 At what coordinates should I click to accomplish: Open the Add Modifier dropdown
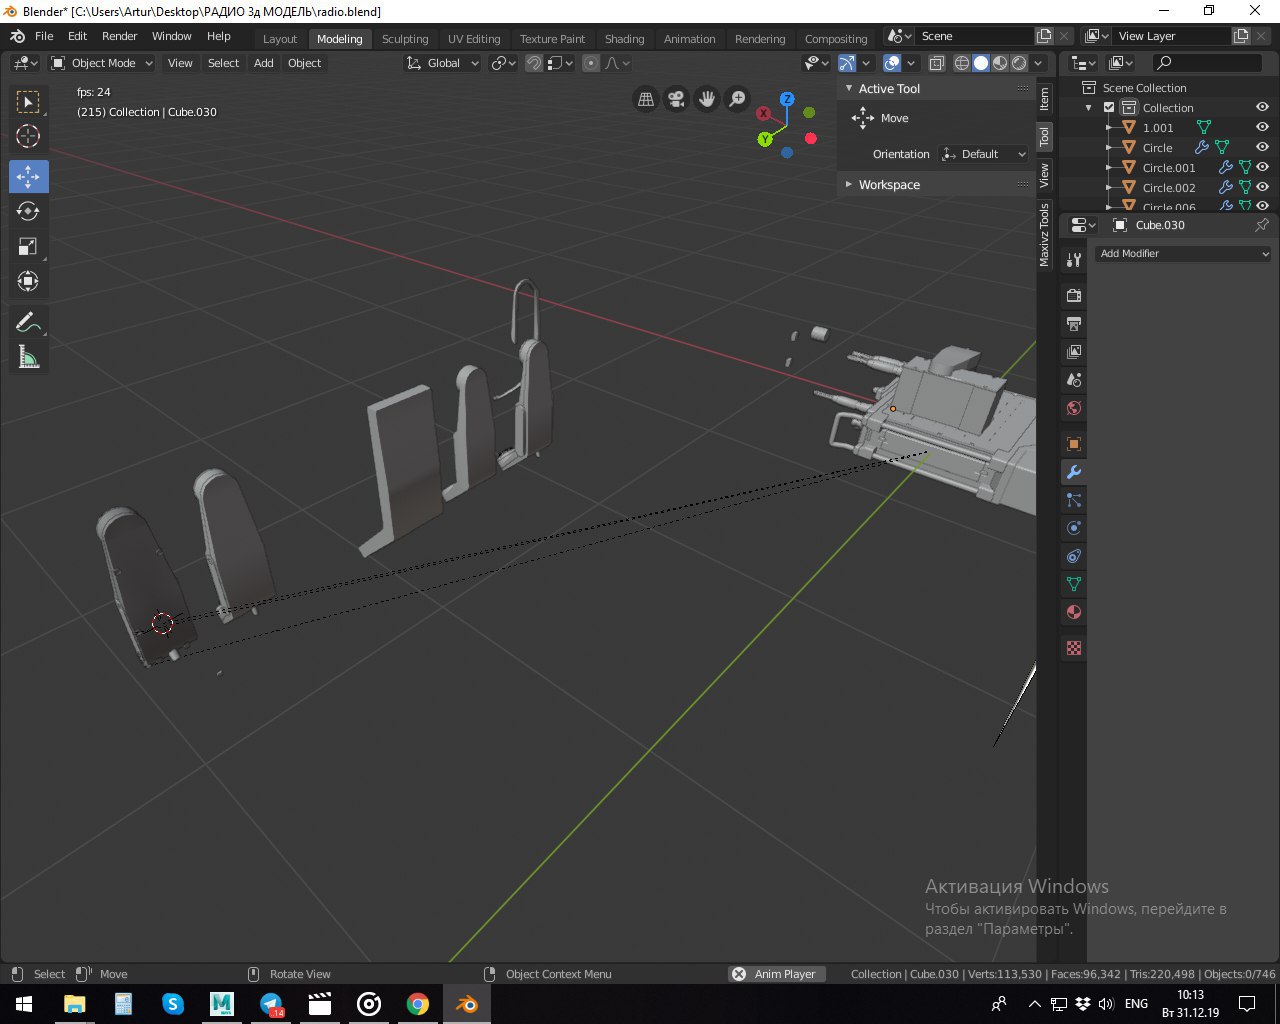[x=1183, y=254]
